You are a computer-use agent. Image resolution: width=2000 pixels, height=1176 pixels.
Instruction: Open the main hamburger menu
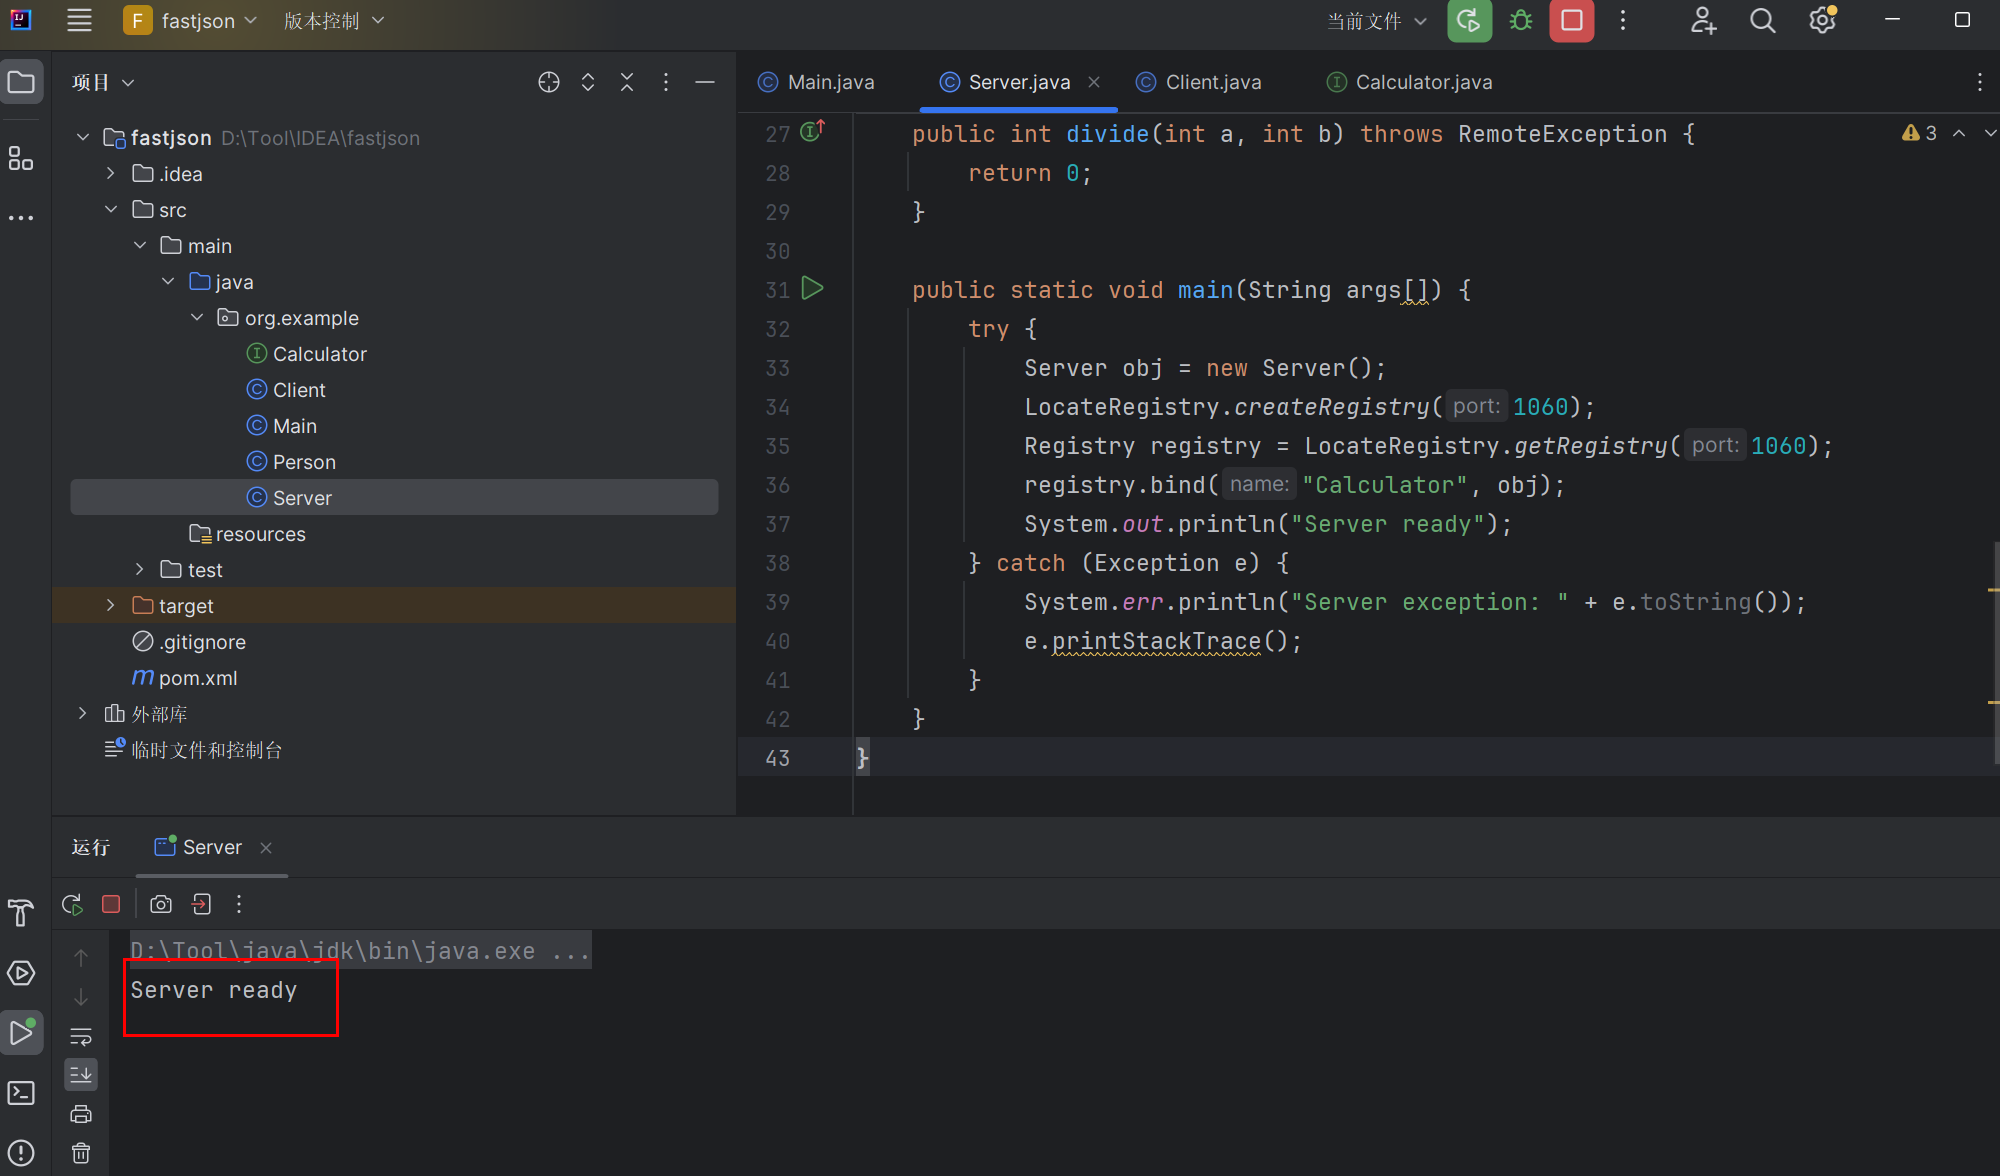(79, 20)
